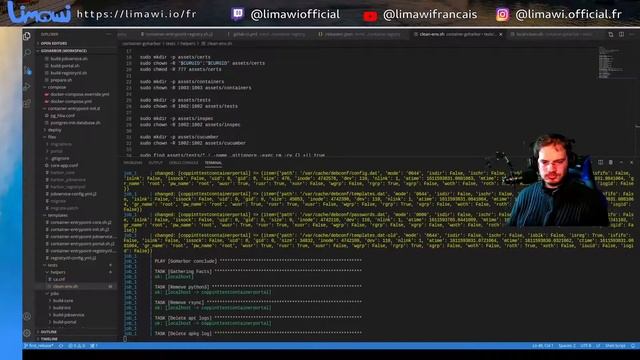Click notifications bell in status bar
Screen dimensions: 640x360
[633, 346]
